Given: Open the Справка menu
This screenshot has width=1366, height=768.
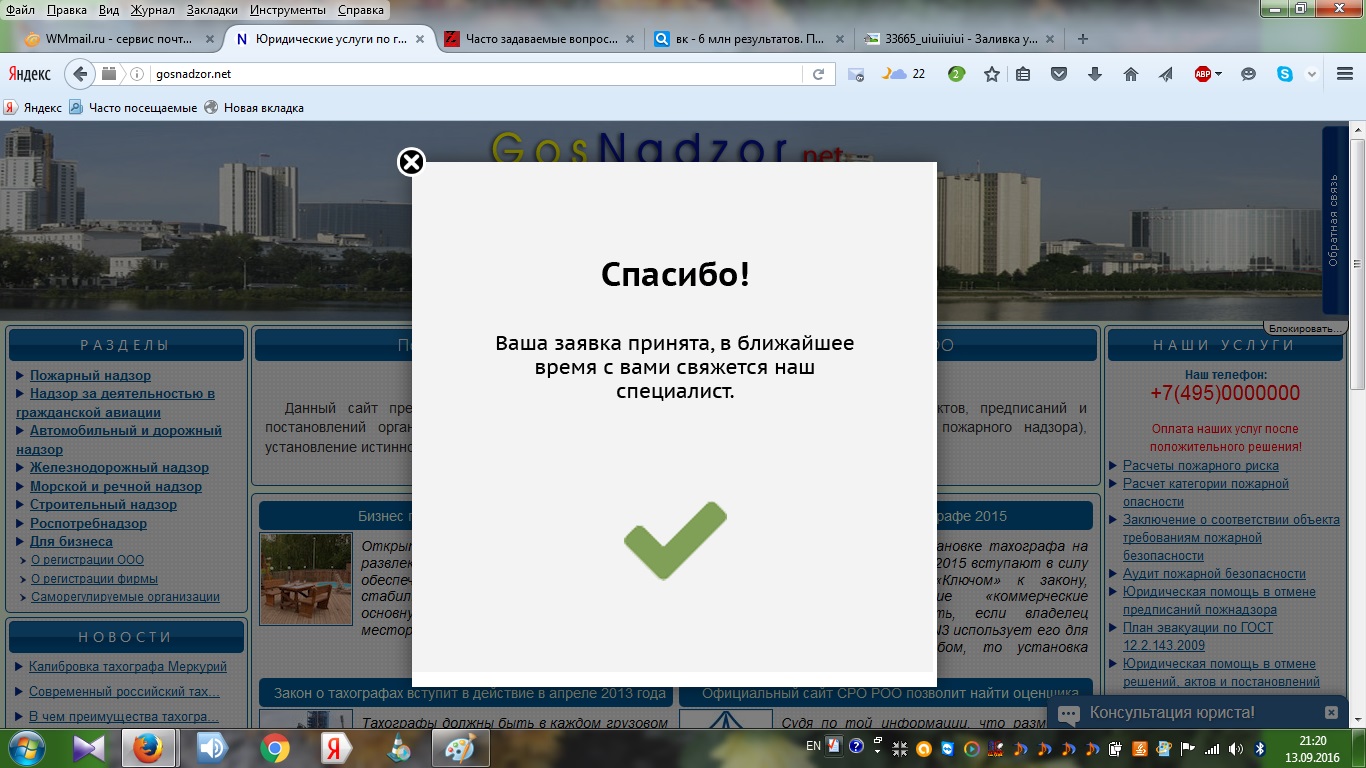Looking at the screenshot, I should pyautogui.click(x=360, y=10).
